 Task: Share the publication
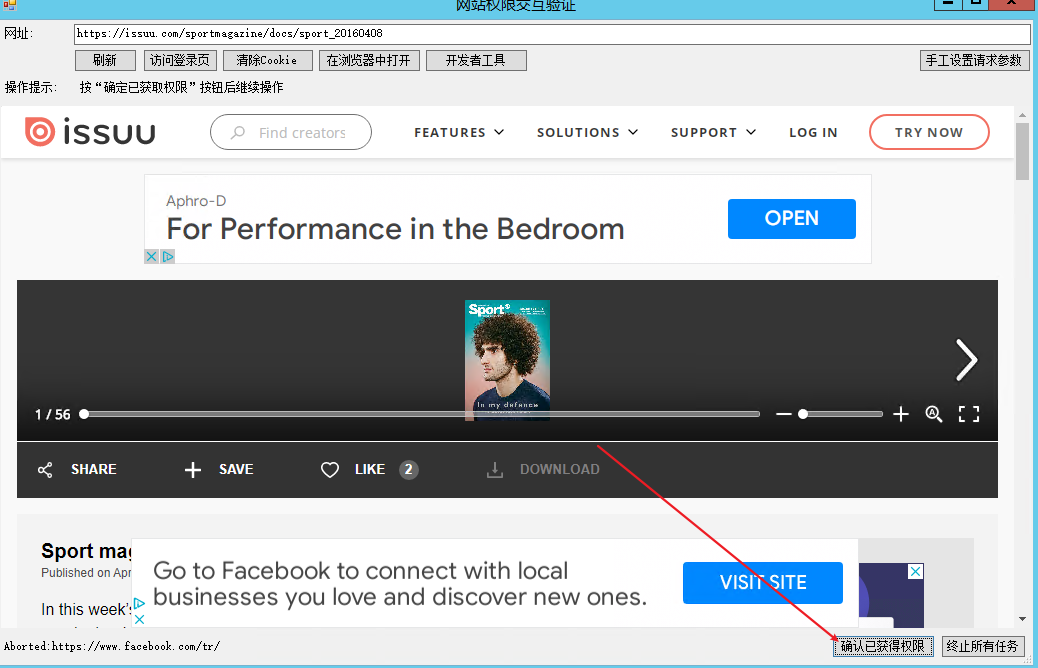[x=77, y=469]
